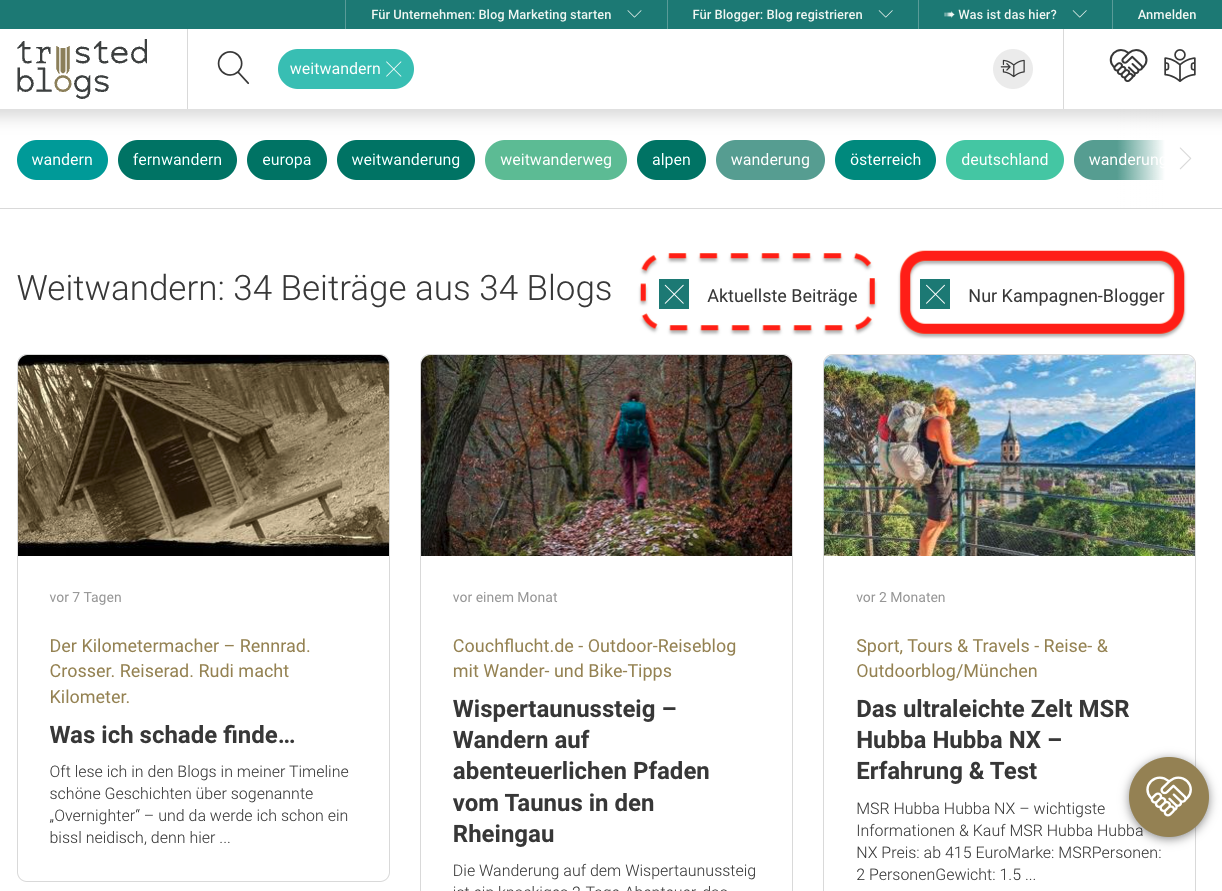Select the fernwandern tag pill
Viewport: 1222px width, 891px height.
177,160
